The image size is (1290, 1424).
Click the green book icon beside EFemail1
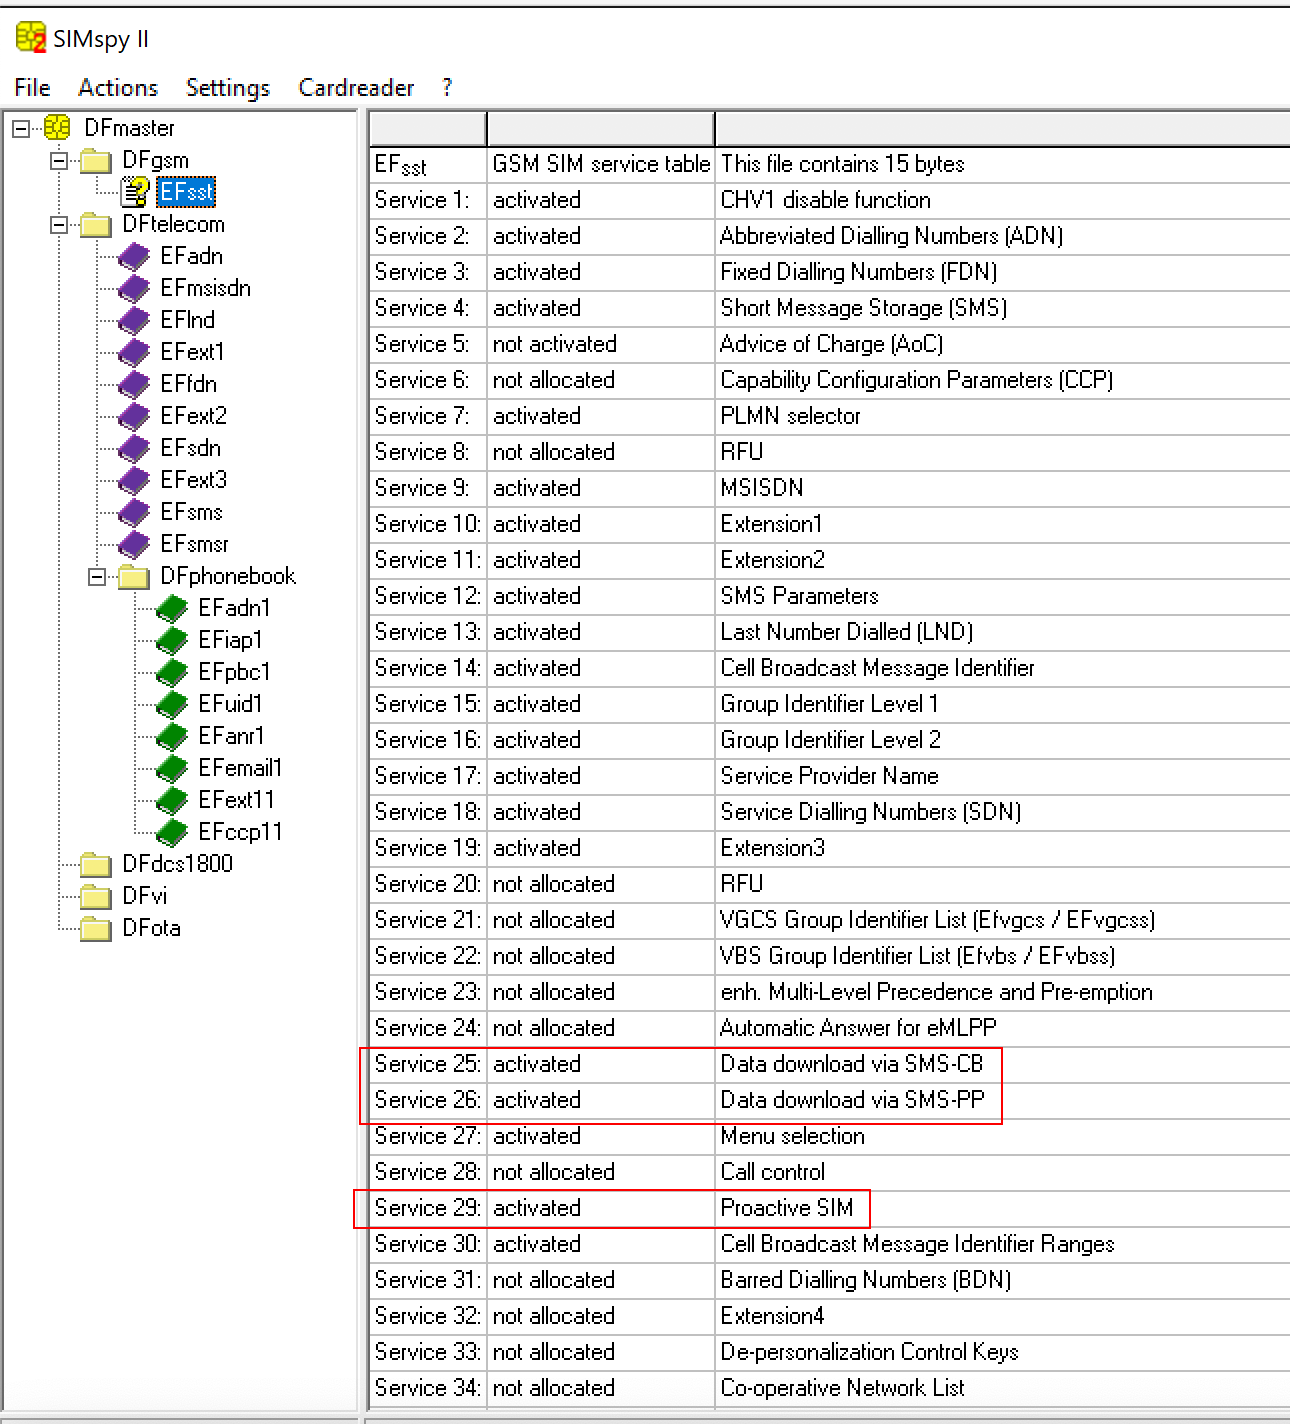tap(172, 768)
